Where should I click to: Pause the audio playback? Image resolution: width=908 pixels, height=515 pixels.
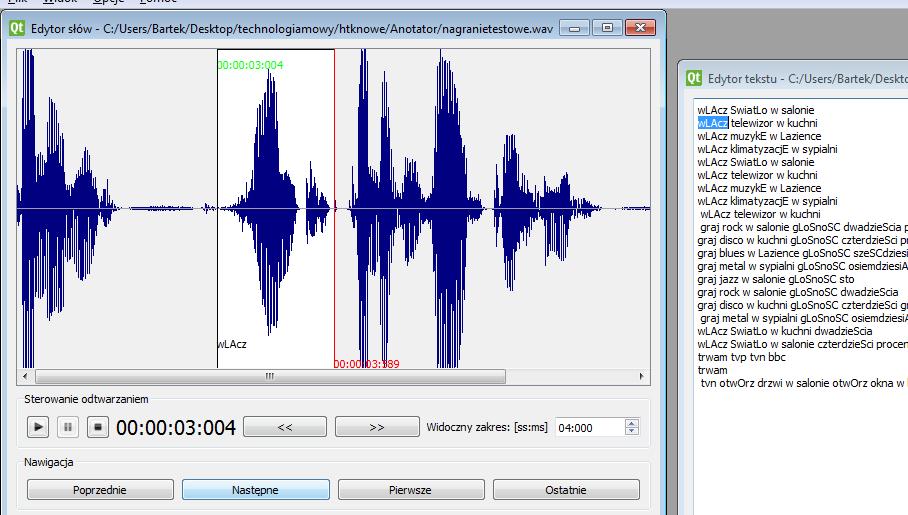click(68, 428)
